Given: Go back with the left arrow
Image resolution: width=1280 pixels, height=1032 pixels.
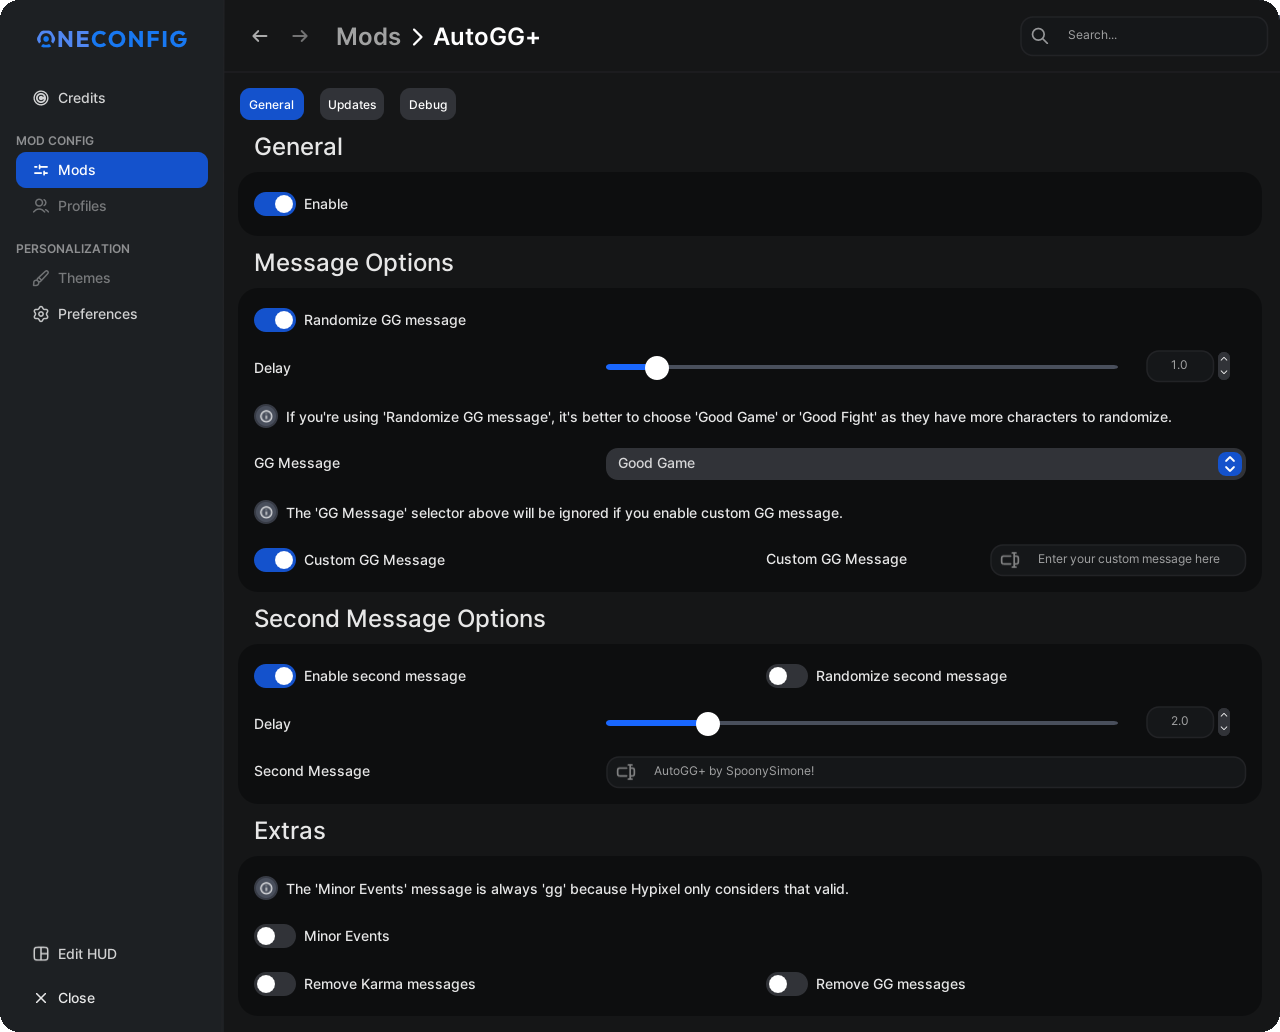Looking at the screenshot, I should click(x=260, y=36).
